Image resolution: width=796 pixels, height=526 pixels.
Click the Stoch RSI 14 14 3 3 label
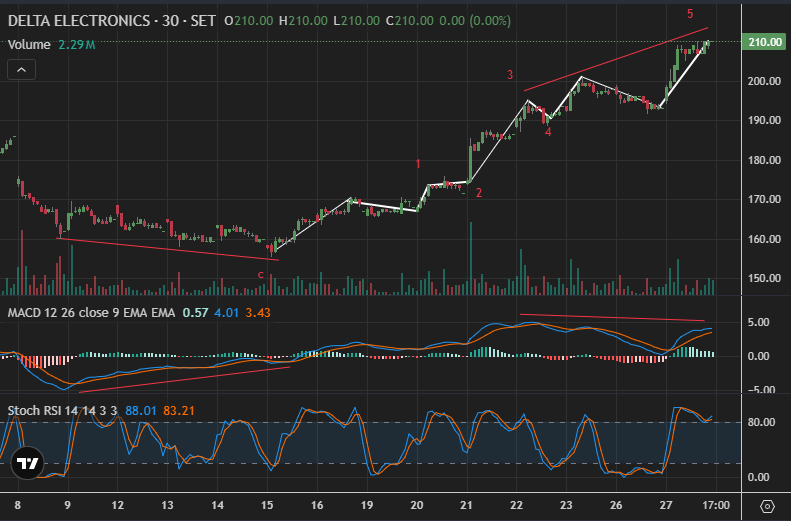(62, 413)
